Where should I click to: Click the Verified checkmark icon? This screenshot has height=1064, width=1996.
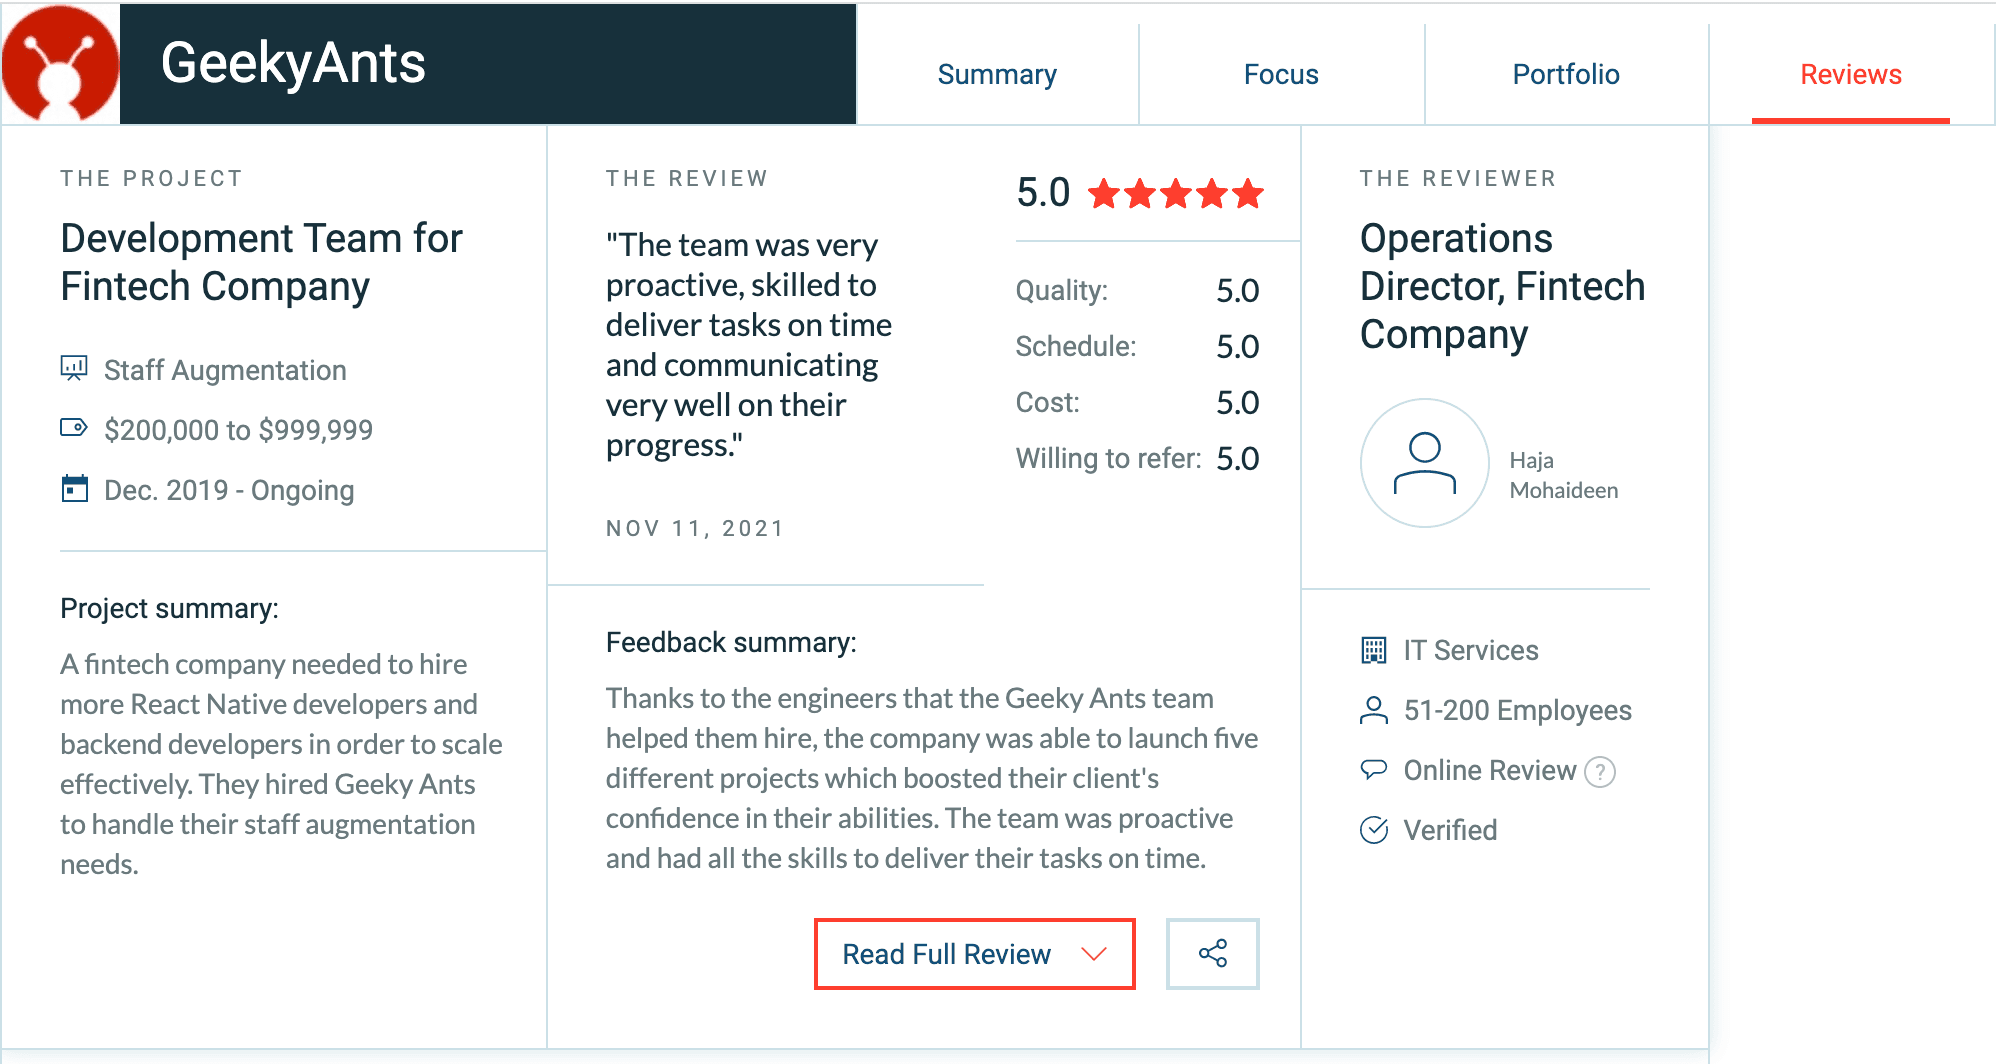1374,830
